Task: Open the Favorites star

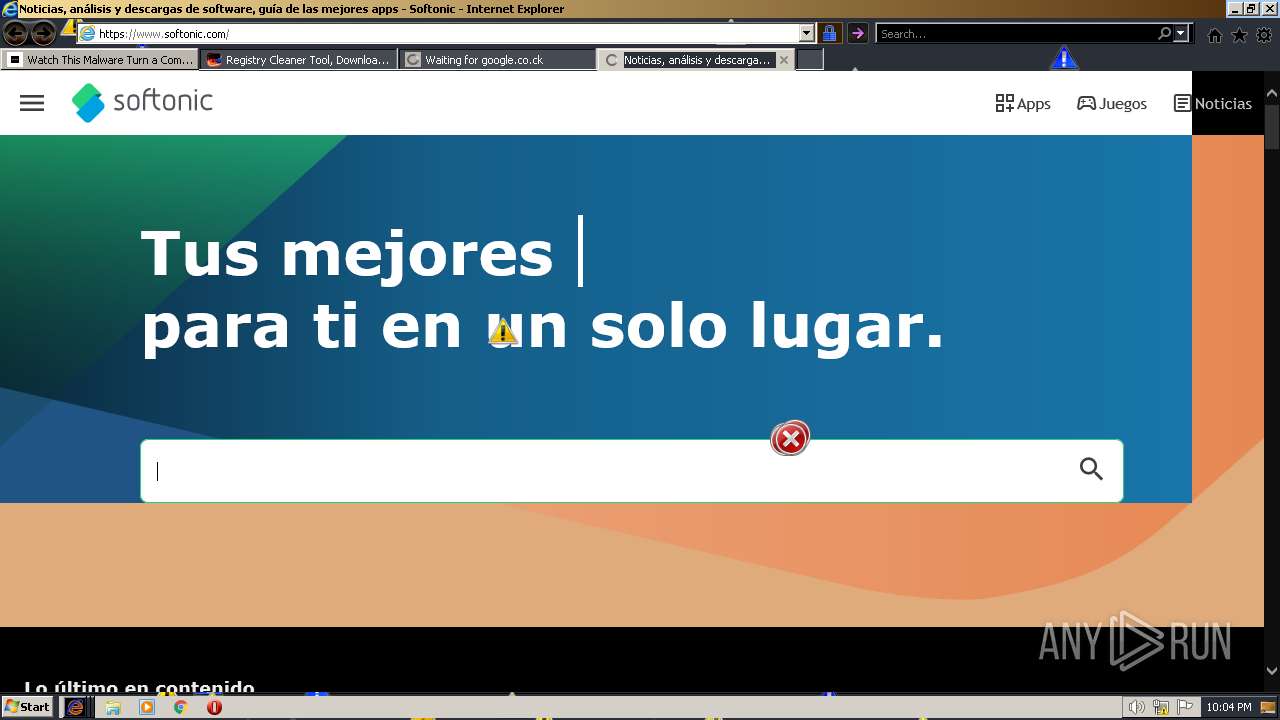Action: tap(1239, 35)
